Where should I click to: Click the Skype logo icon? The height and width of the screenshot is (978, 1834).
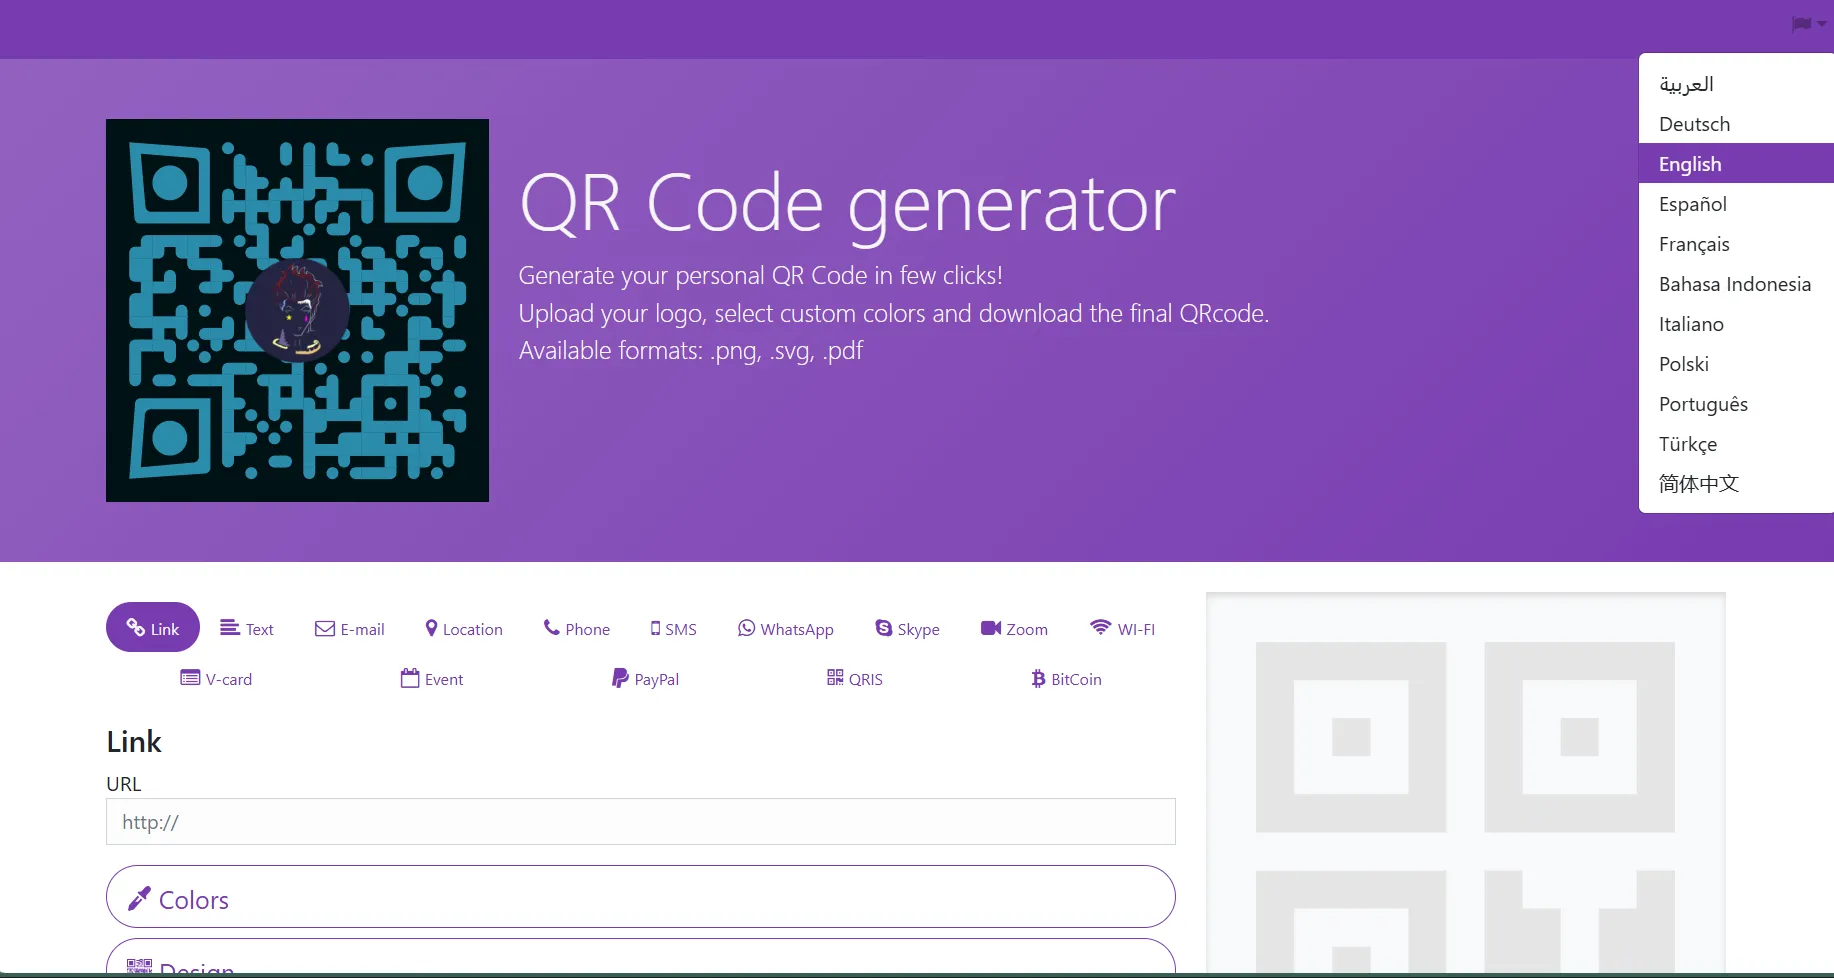pyautogui.click(x=884, y=627)
